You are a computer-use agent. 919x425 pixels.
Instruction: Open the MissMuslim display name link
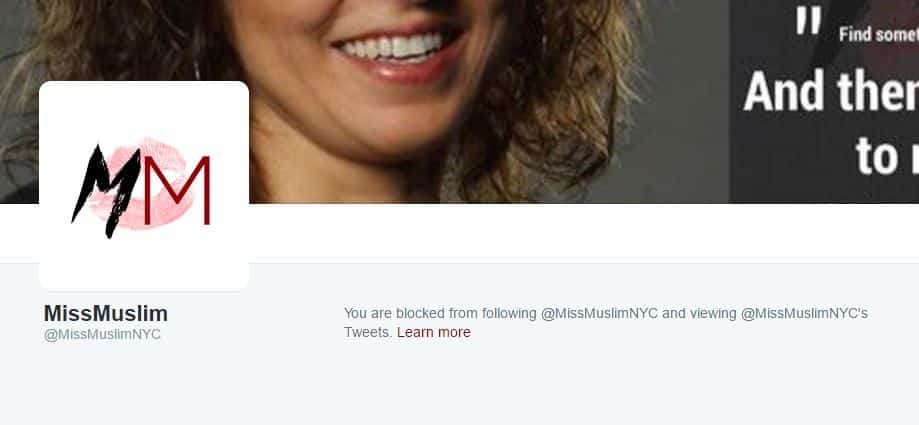[x=105, y=314]
